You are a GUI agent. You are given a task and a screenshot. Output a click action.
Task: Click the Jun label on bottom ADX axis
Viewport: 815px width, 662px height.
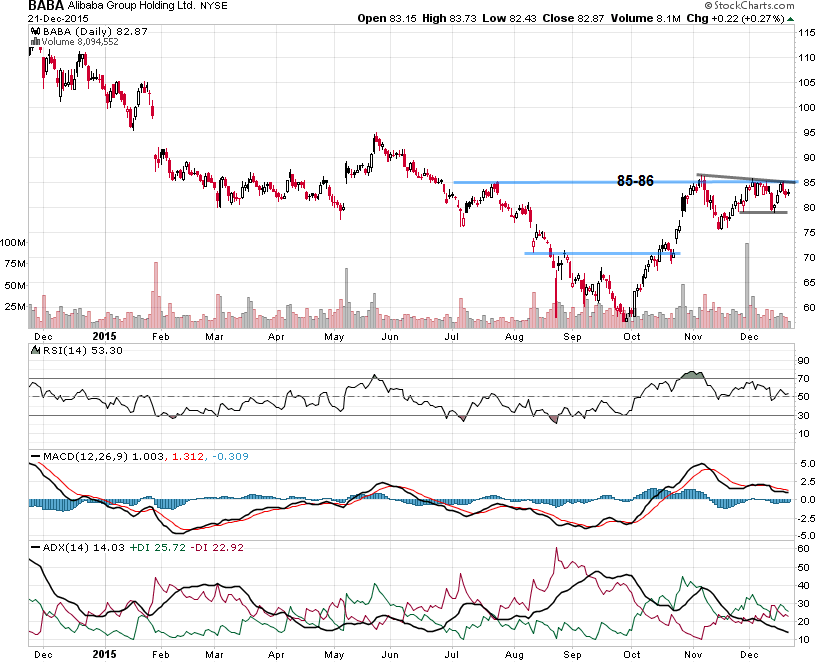[x=390, y=655]
